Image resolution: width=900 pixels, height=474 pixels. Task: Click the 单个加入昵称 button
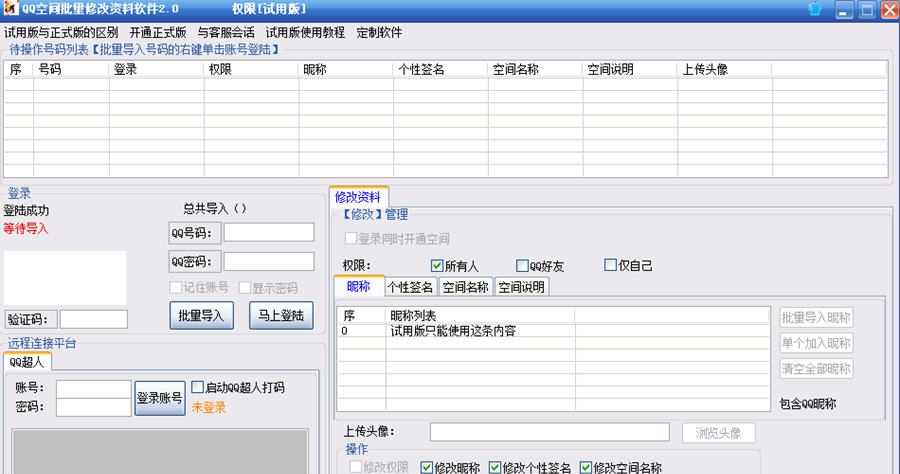pyautogui.click(x=816, y=343)
